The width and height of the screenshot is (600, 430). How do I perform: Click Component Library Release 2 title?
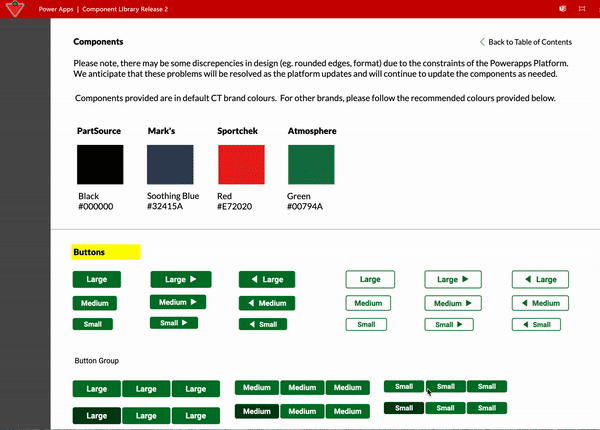(125, 9)
